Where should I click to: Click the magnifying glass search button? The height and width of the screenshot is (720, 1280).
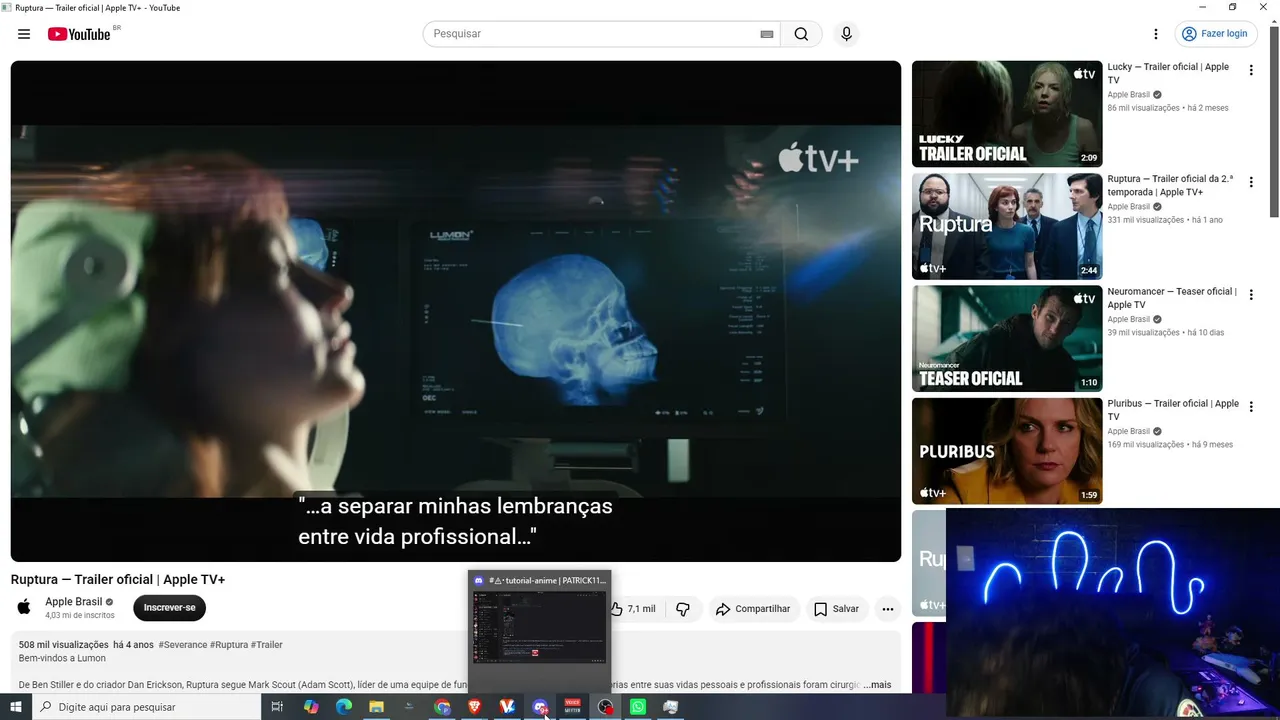click(801, 34)
